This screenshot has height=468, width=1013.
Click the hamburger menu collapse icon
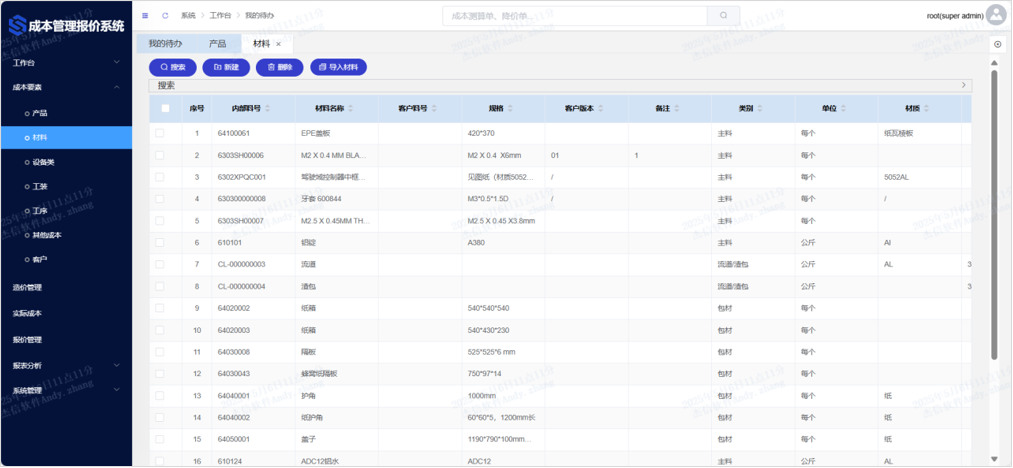pyautogui.click(x=145, y=16)
